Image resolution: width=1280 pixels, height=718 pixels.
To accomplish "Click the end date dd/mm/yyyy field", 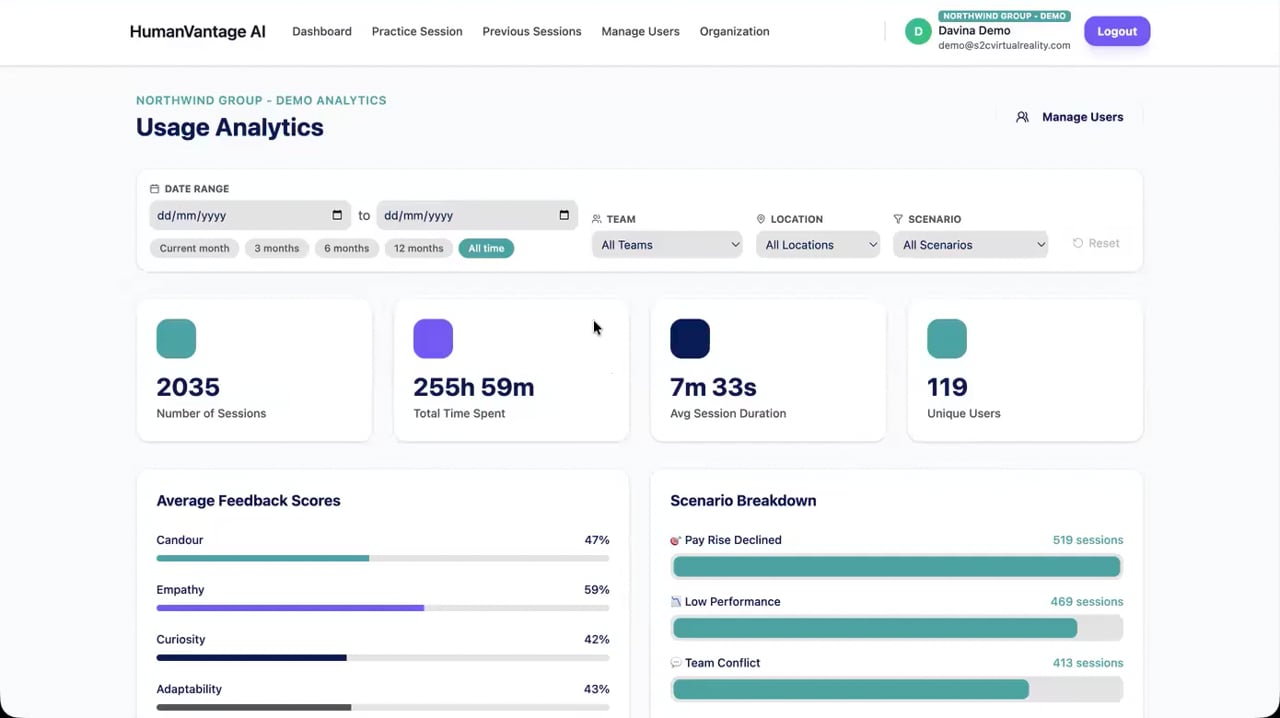I will [477, 215].
